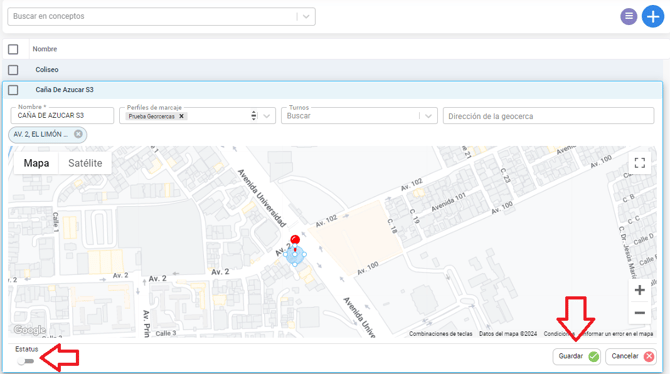The width and height of the screenshot is (670, 374).
Task: Check the Caña De Azucar S3 checkbox
Action: coord(13,90)
